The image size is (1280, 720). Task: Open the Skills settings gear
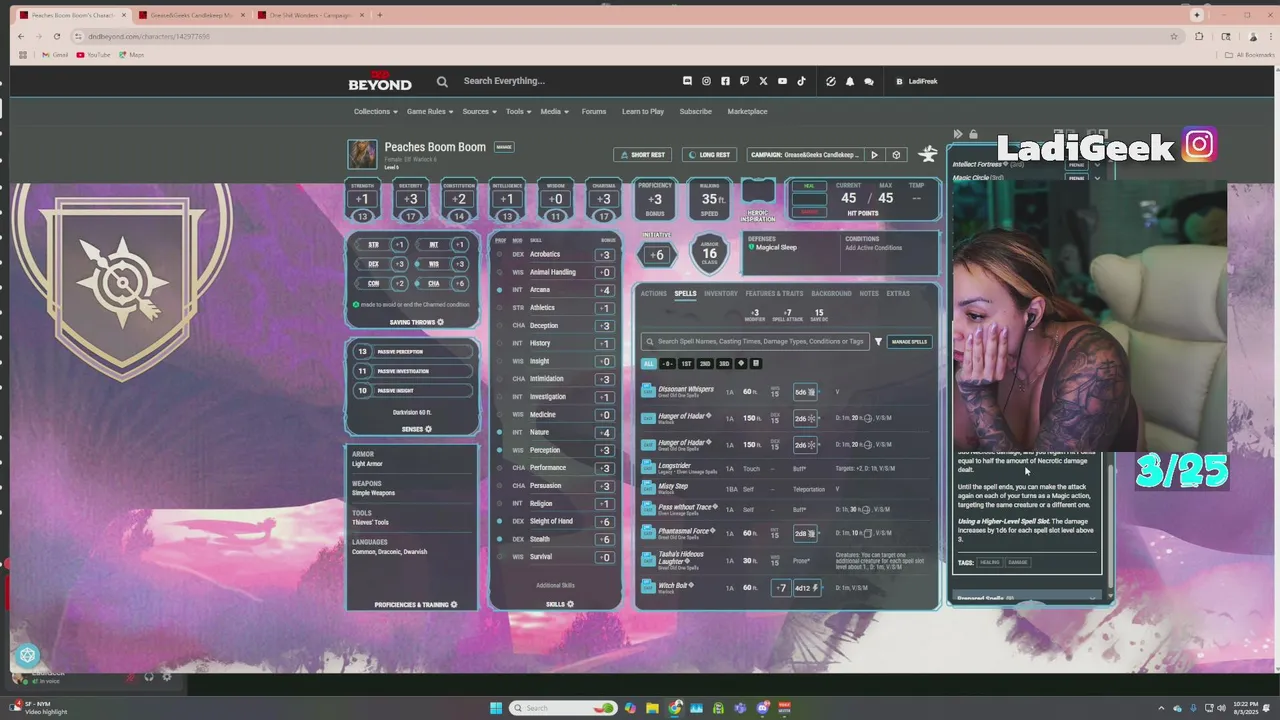[x=570, y=604]
